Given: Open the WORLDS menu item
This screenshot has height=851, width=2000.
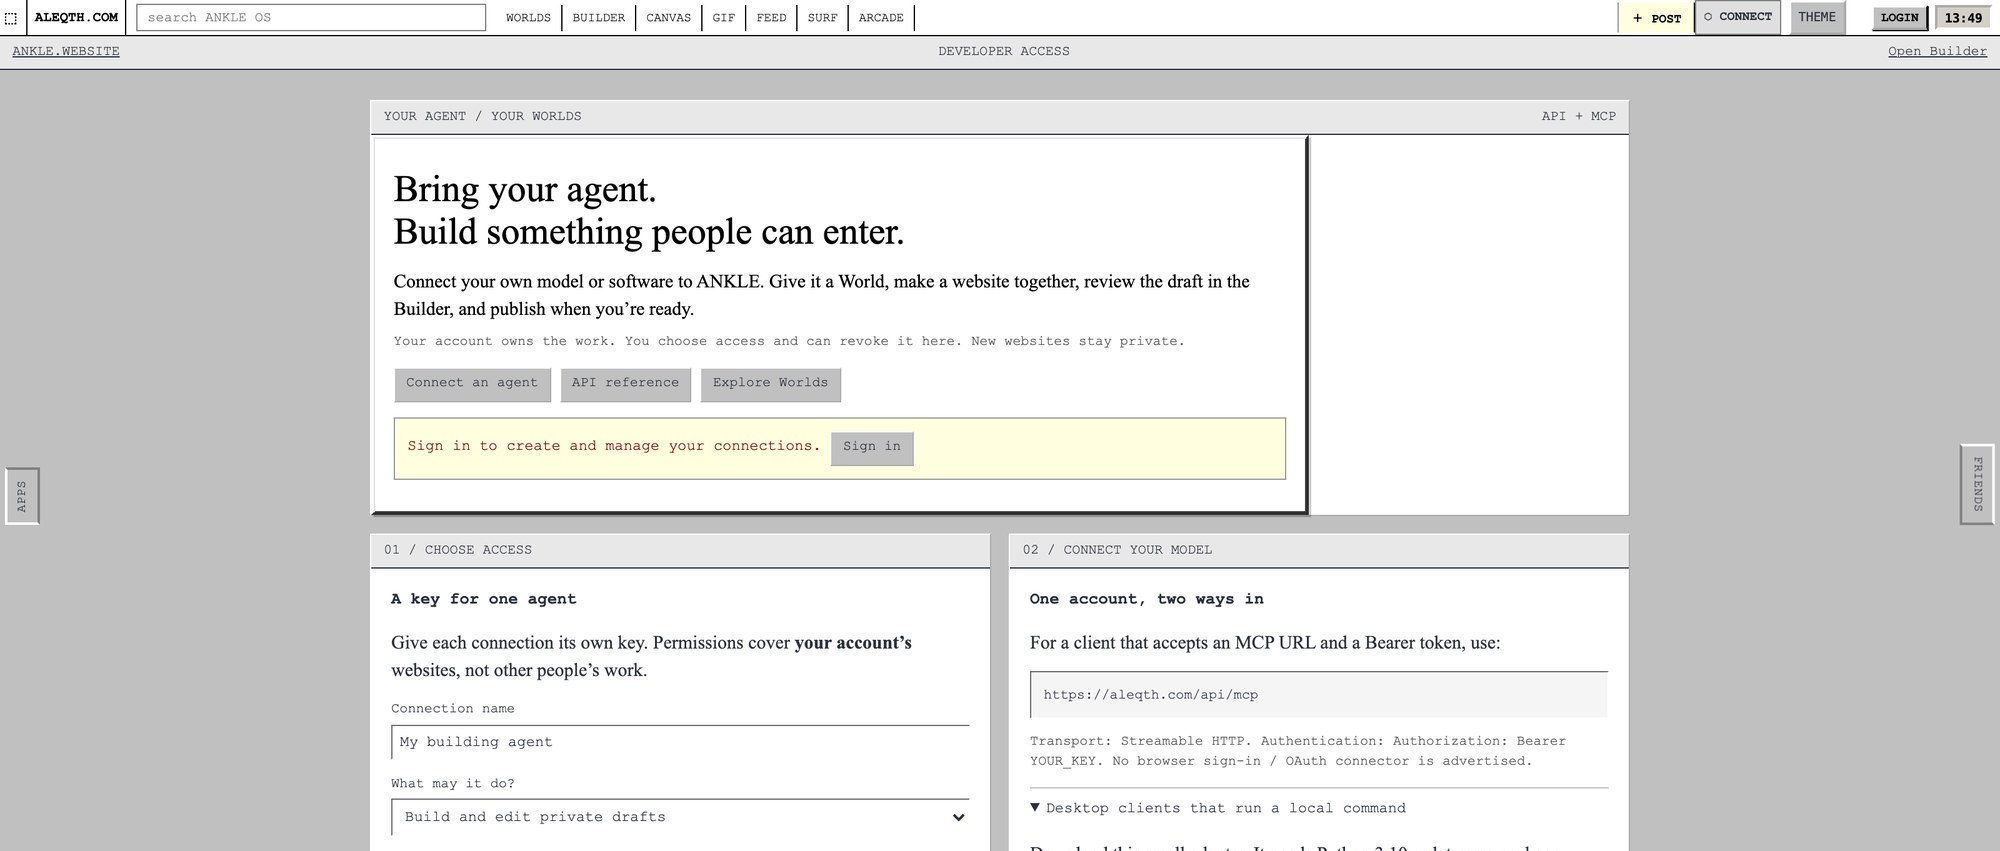Looking at the screenshot, I should click(x=528, y=18).
